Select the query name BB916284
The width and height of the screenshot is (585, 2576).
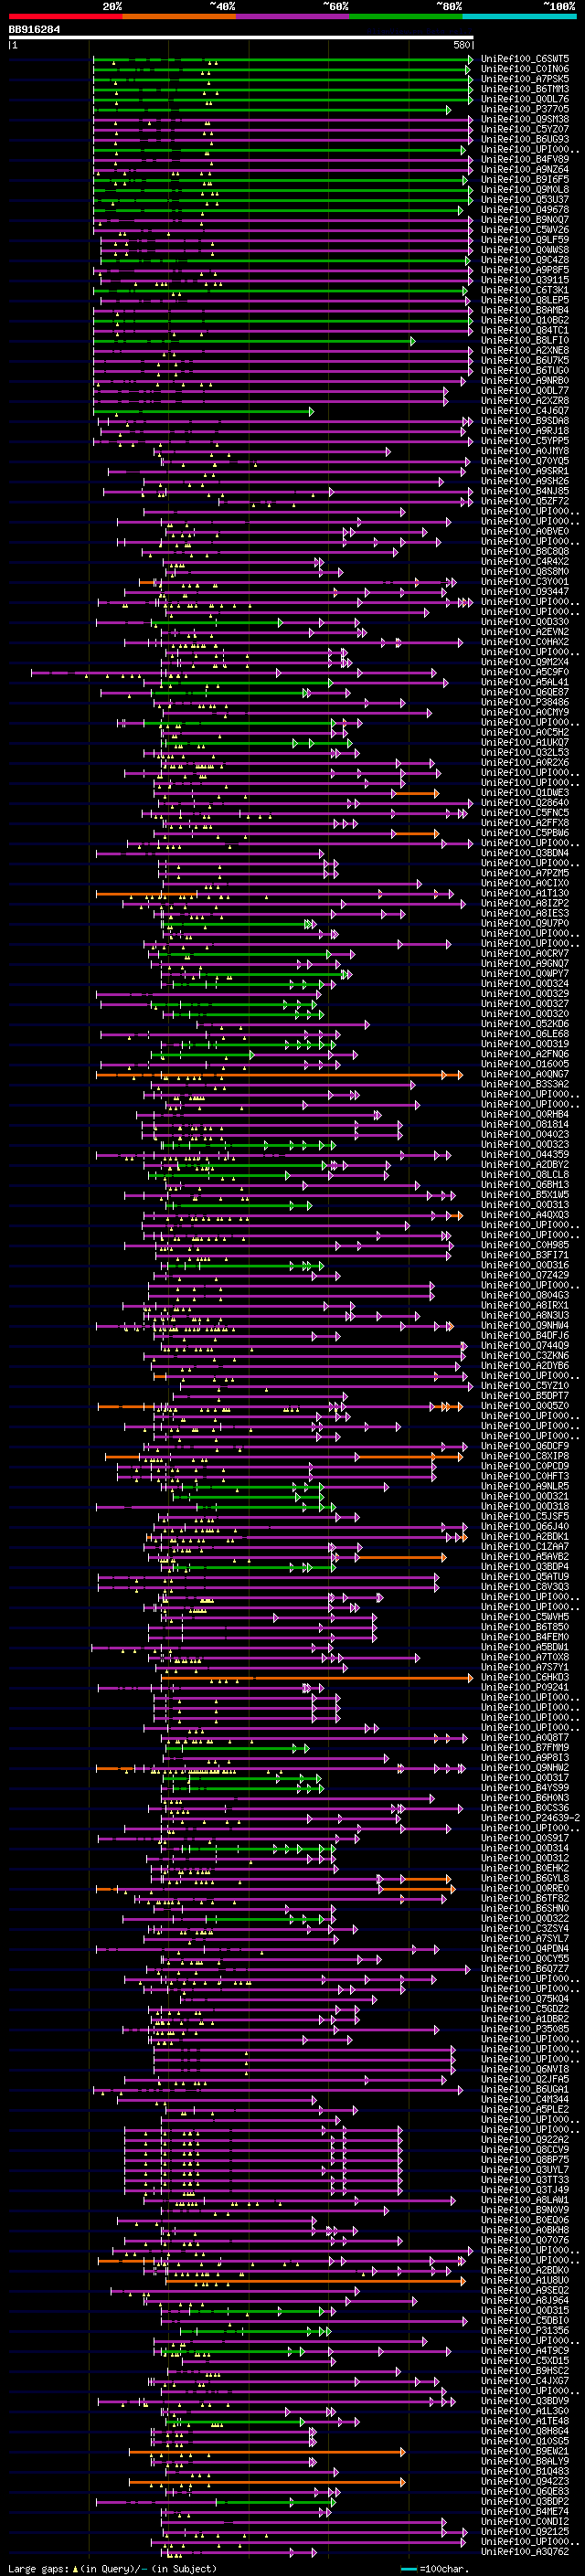pyautogui.click(x=34, y=30)
